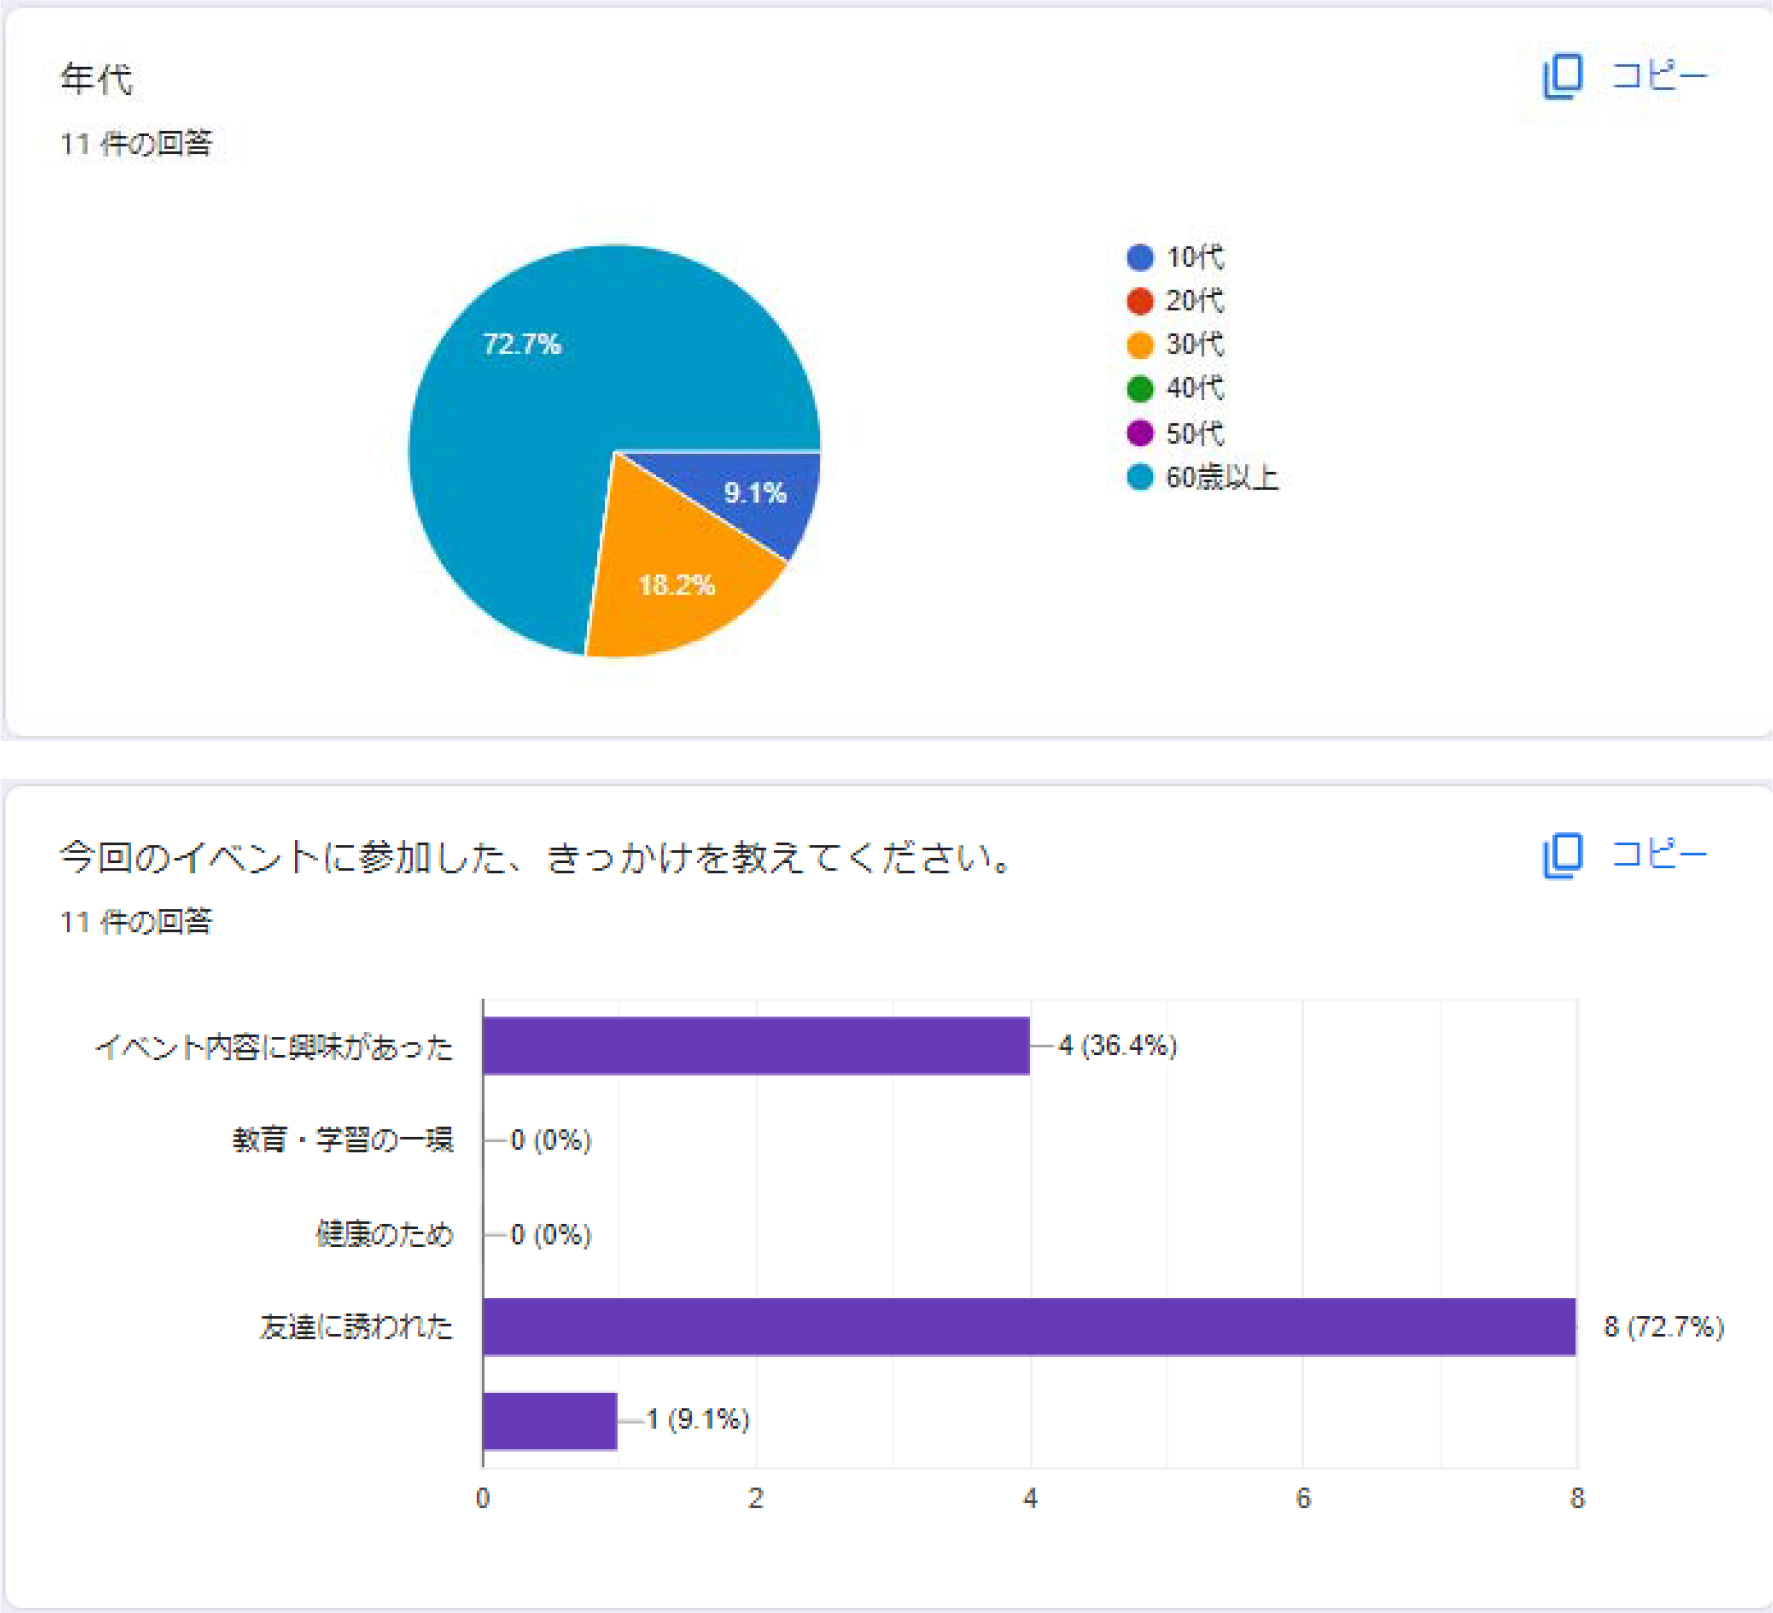Click the 50代 purple legend marker
The image size is (1773, 1613).
coord(1140,433)
